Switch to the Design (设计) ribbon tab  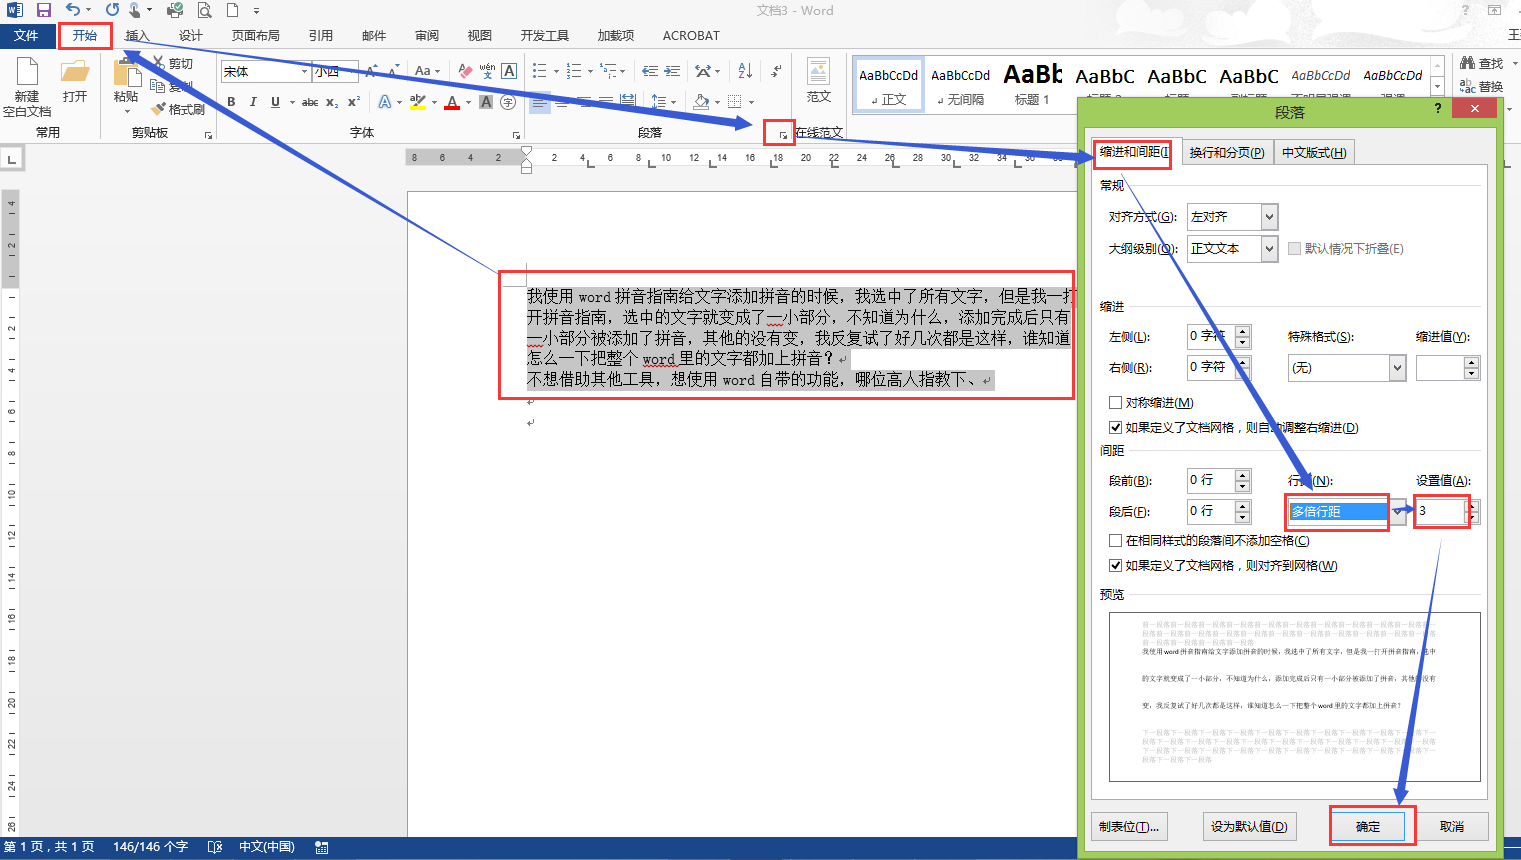(x=190, y=36)
